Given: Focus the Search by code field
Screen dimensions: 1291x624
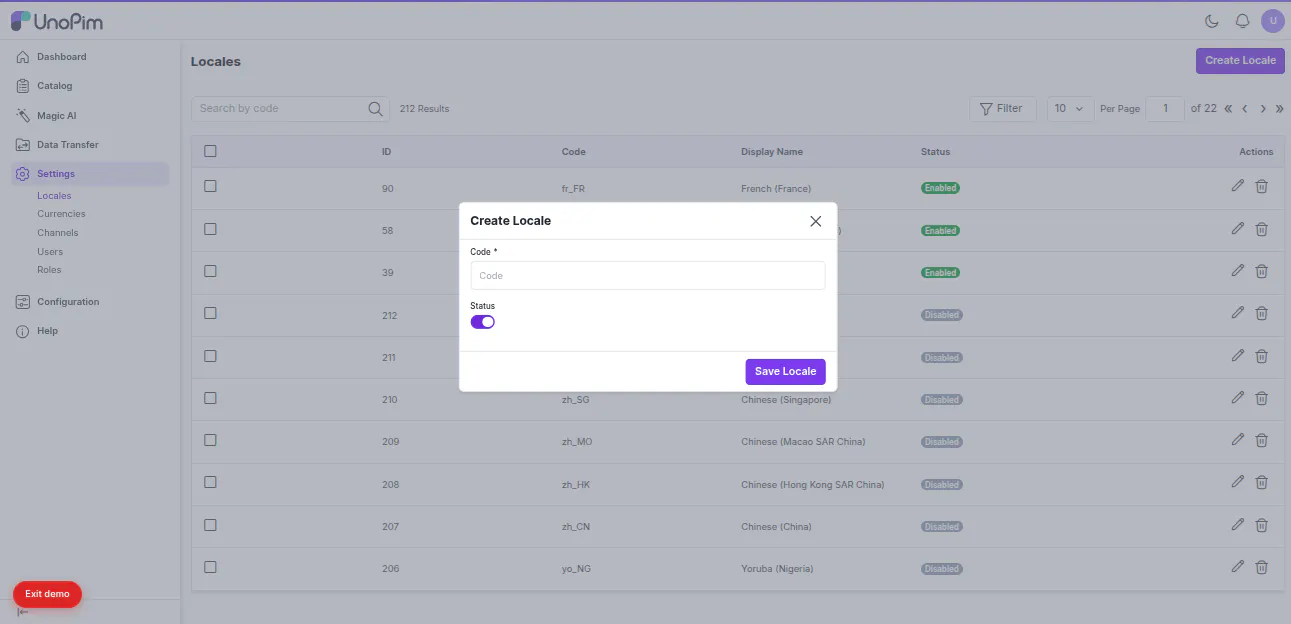Looking at the screenshot, I should pos(289,108).
